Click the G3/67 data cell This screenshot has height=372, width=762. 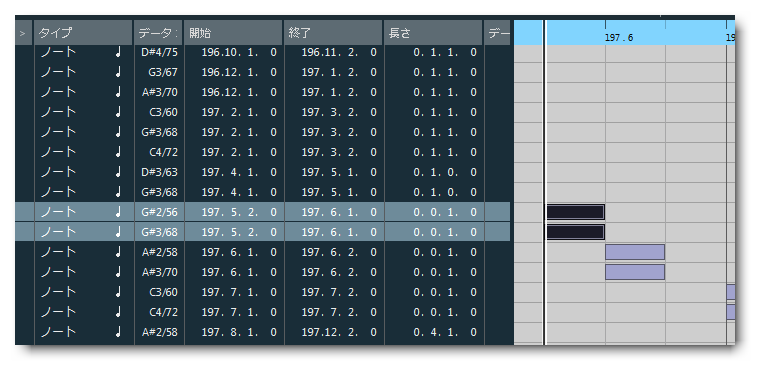[x=163, y=72]
